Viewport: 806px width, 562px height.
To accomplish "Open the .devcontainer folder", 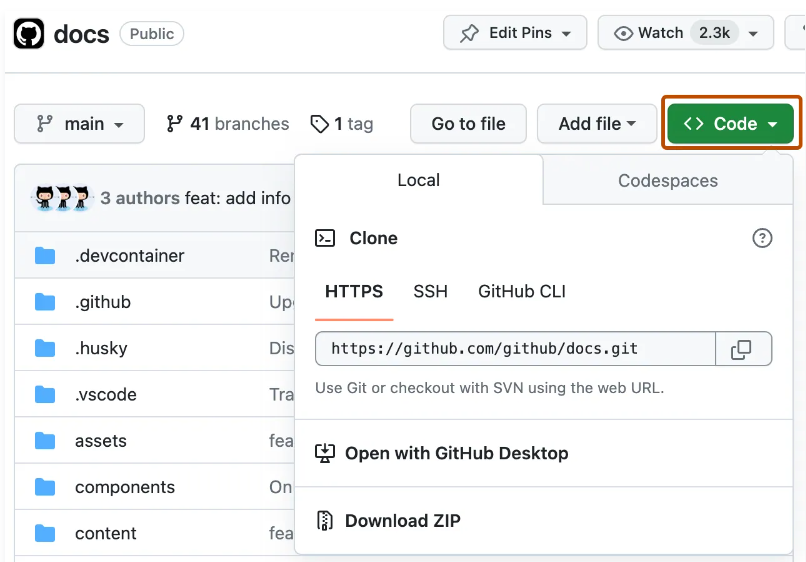I will (130, 256).
